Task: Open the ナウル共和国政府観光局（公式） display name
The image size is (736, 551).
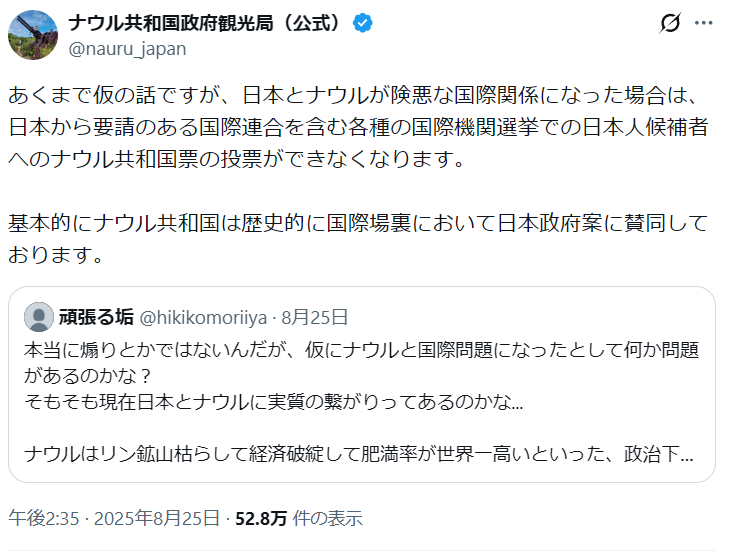Action: point(203,23)
